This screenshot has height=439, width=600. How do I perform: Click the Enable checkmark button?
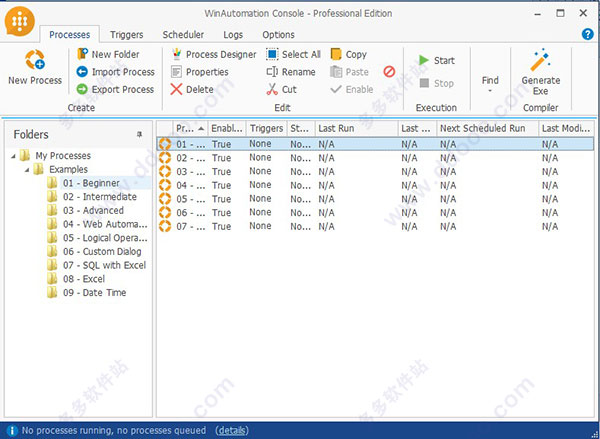(x=352, y=90)
